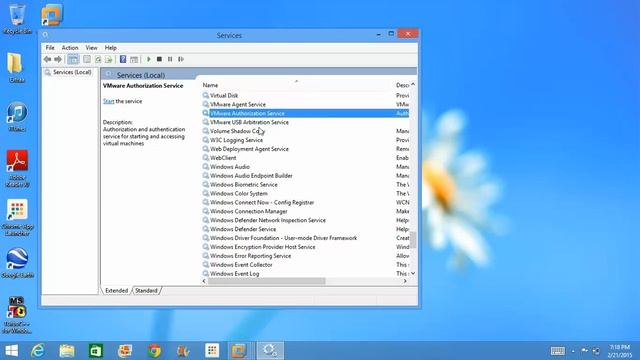The image size is (640, 360).
Task: Select the Windows Audio service
Action: point(305,167)
